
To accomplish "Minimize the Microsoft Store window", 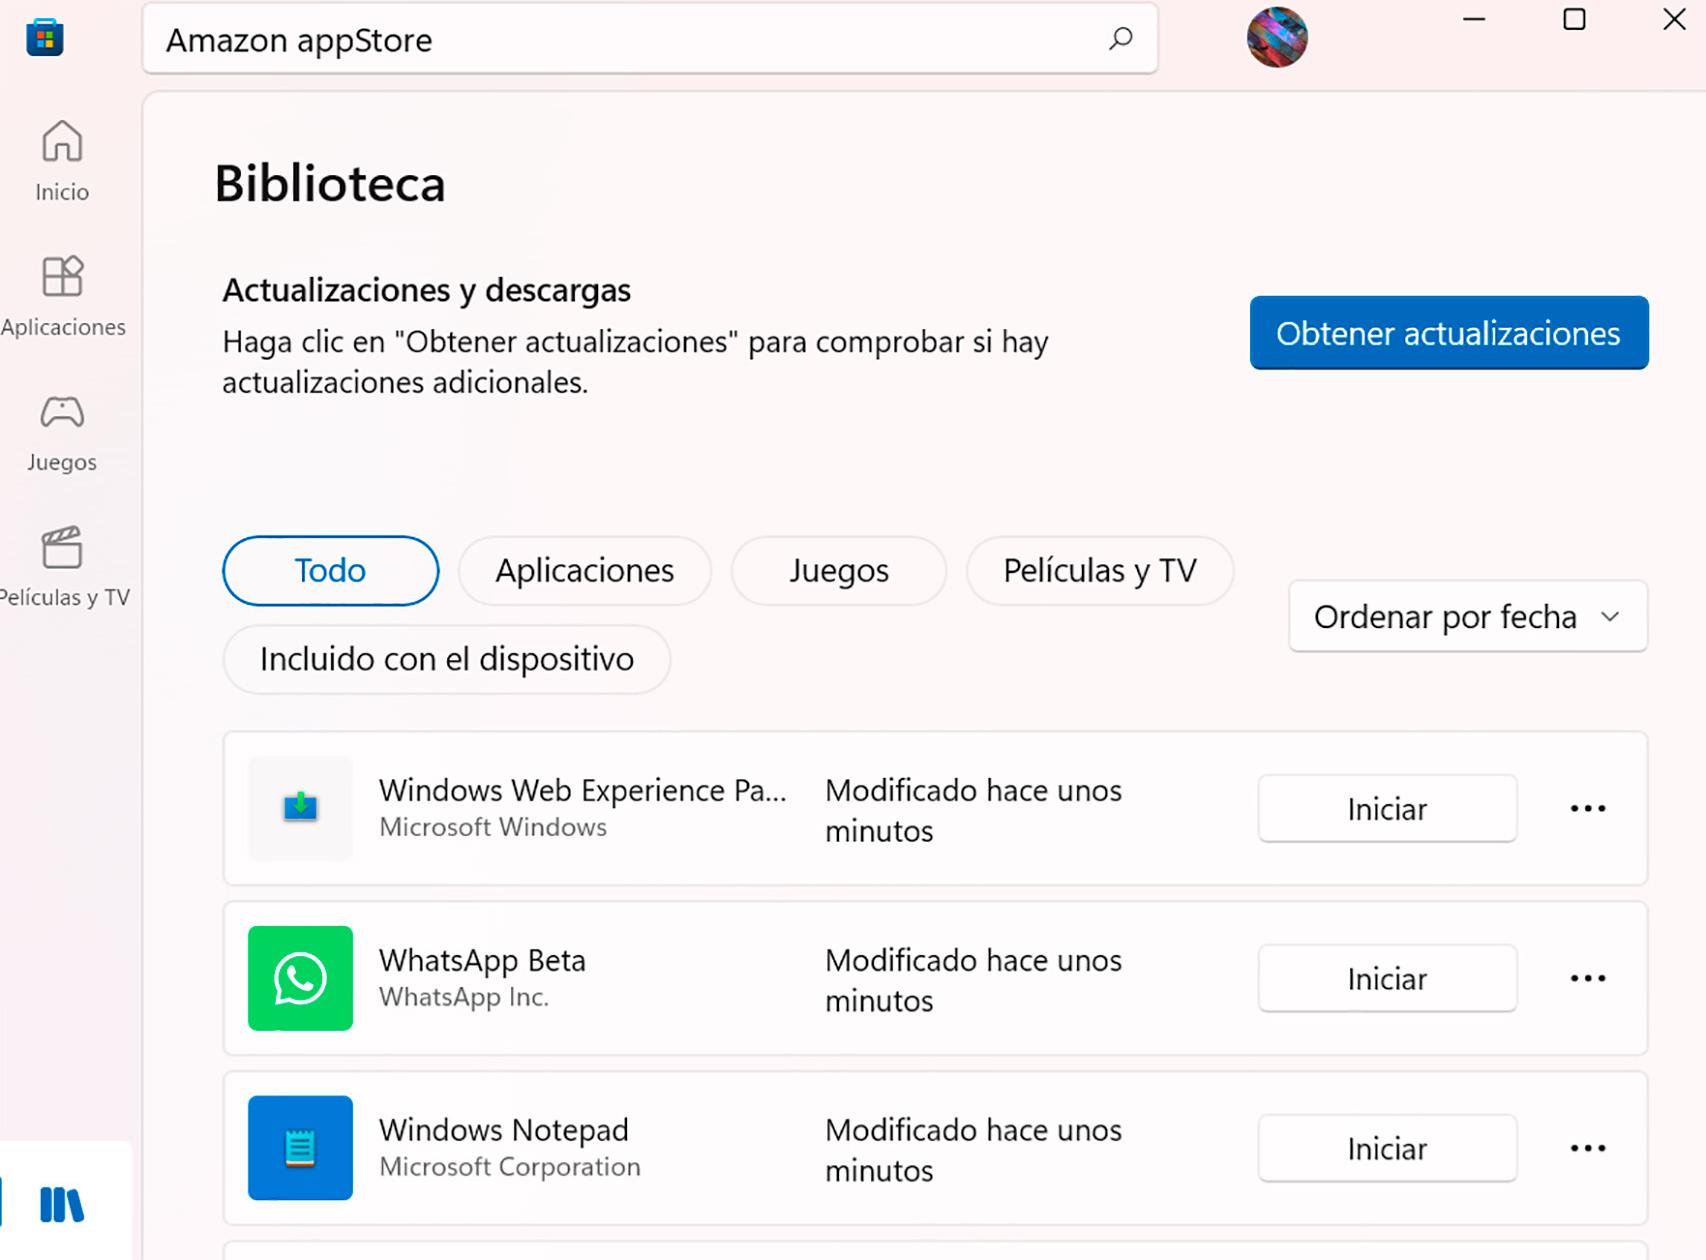I will coord(1474,19).
